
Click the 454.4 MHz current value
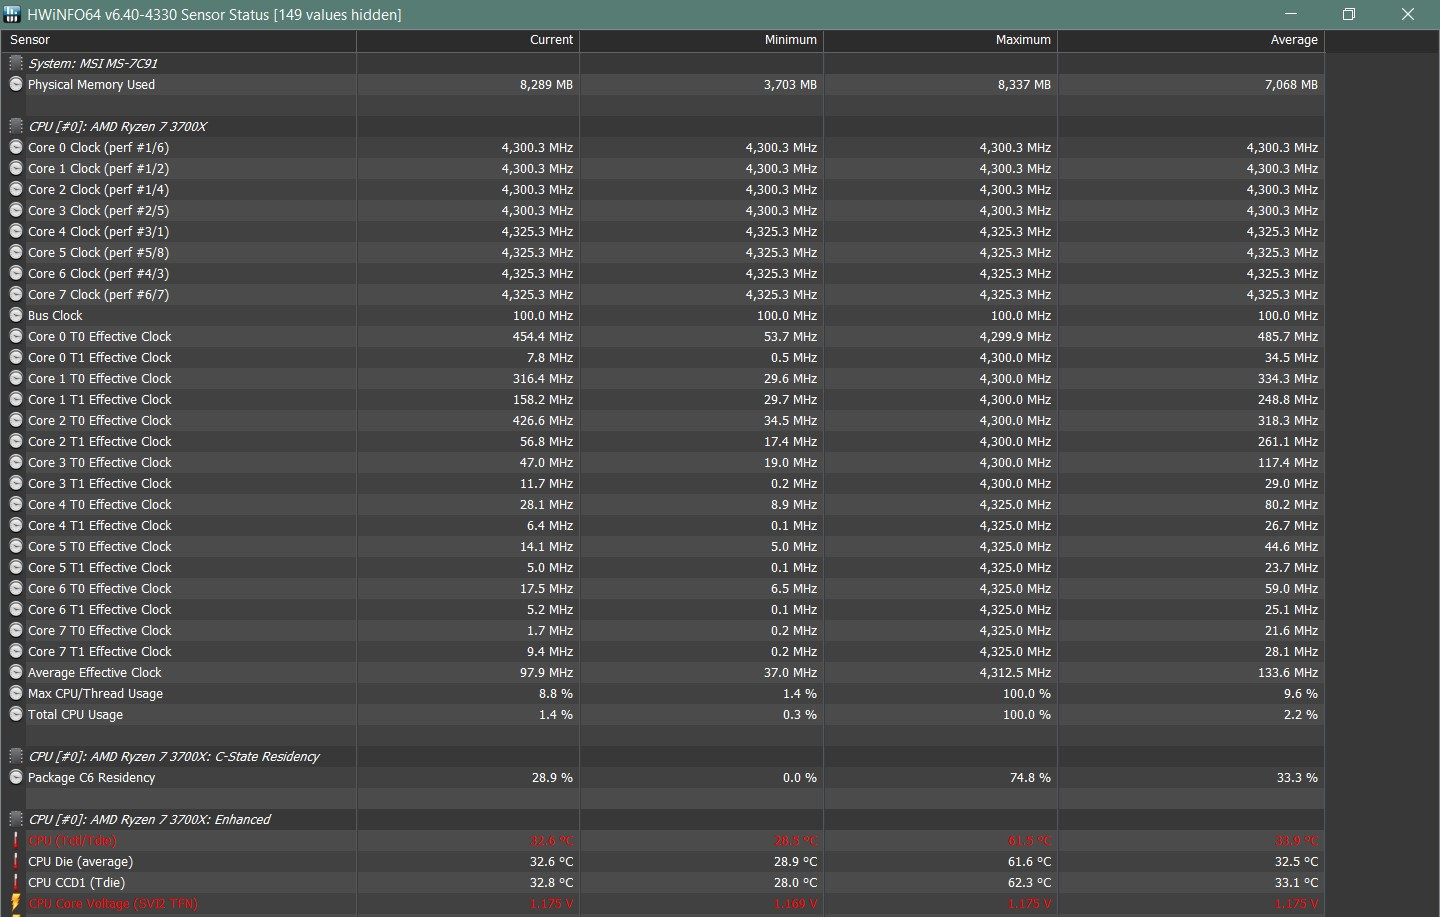[x=543, y=336]
